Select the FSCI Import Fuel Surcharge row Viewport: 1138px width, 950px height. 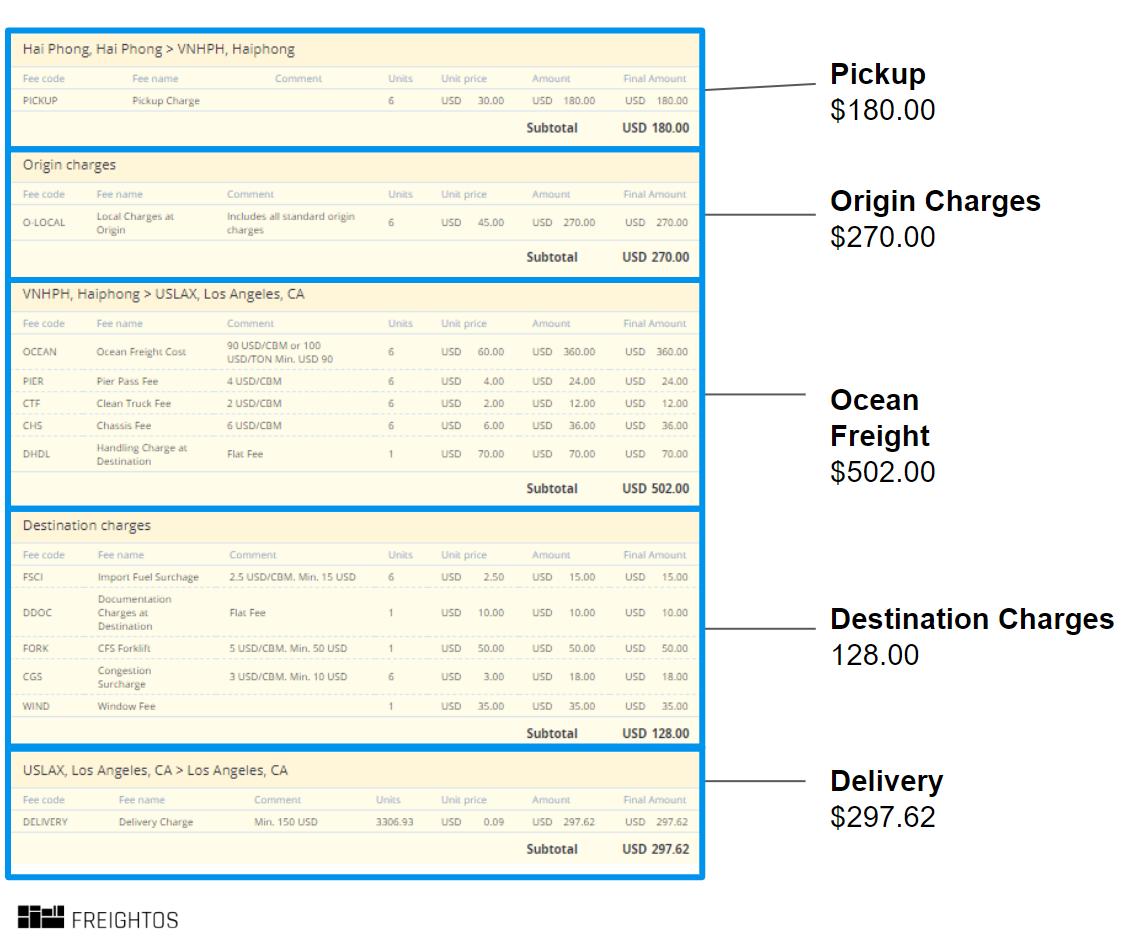click(300, 577)
